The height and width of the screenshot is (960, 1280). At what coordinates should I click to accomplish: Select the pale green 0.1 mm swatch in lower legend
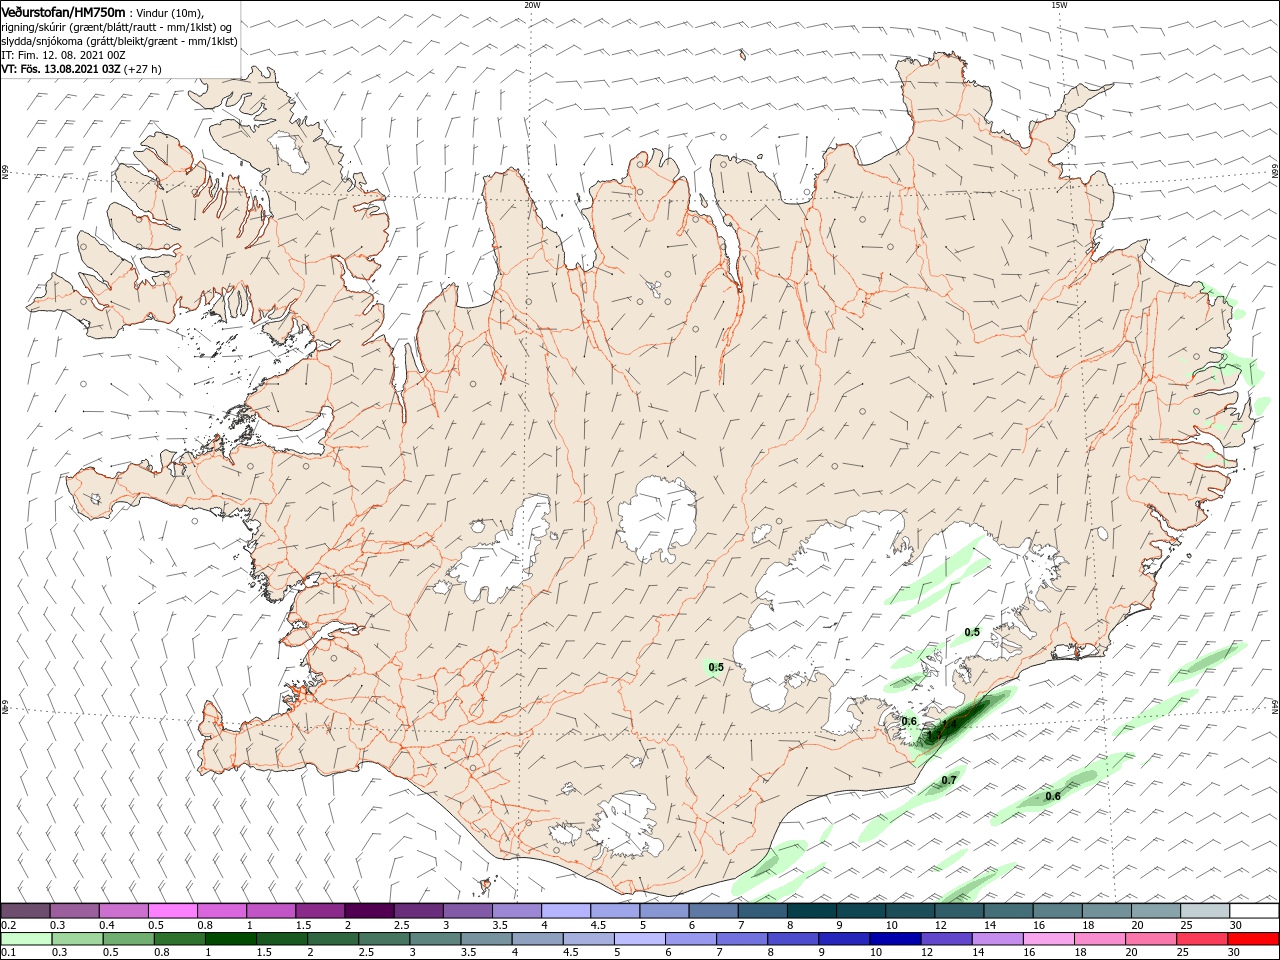click(27, 939)
